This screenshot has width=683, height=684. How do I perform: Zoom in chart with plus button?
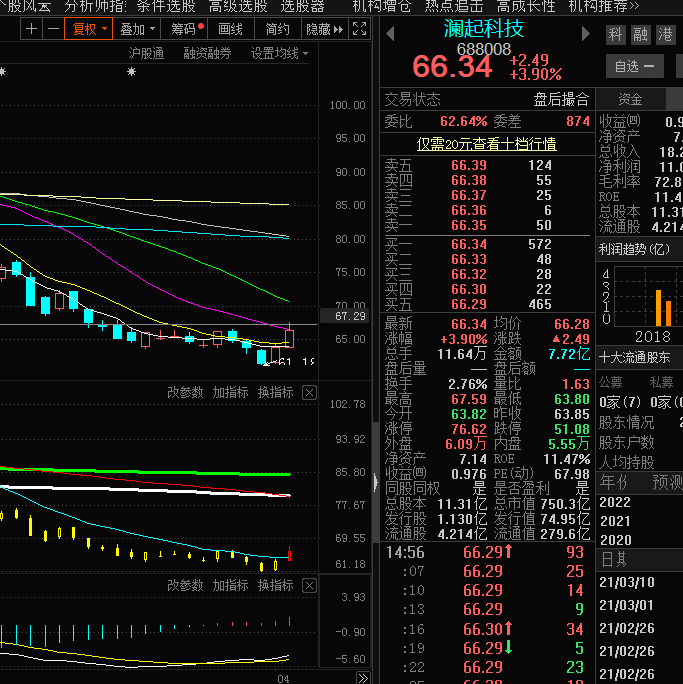[31, 29]
